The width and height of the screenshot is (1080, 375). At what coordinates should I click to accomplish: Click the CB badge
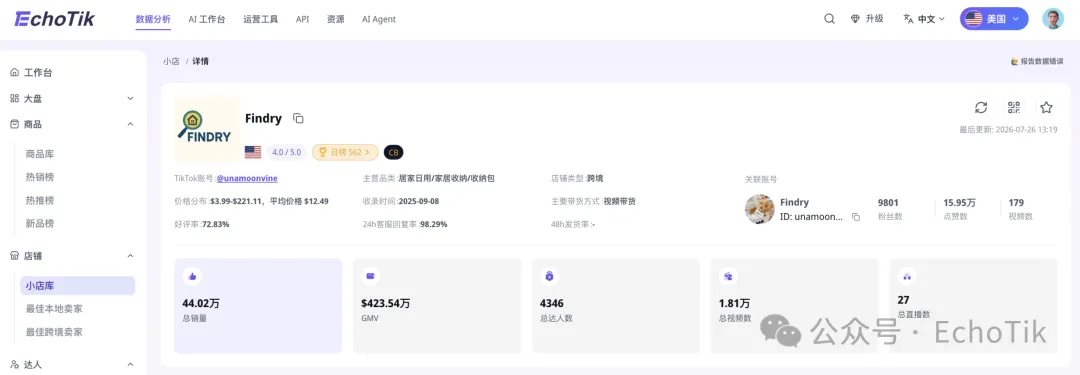pos(393,152)
